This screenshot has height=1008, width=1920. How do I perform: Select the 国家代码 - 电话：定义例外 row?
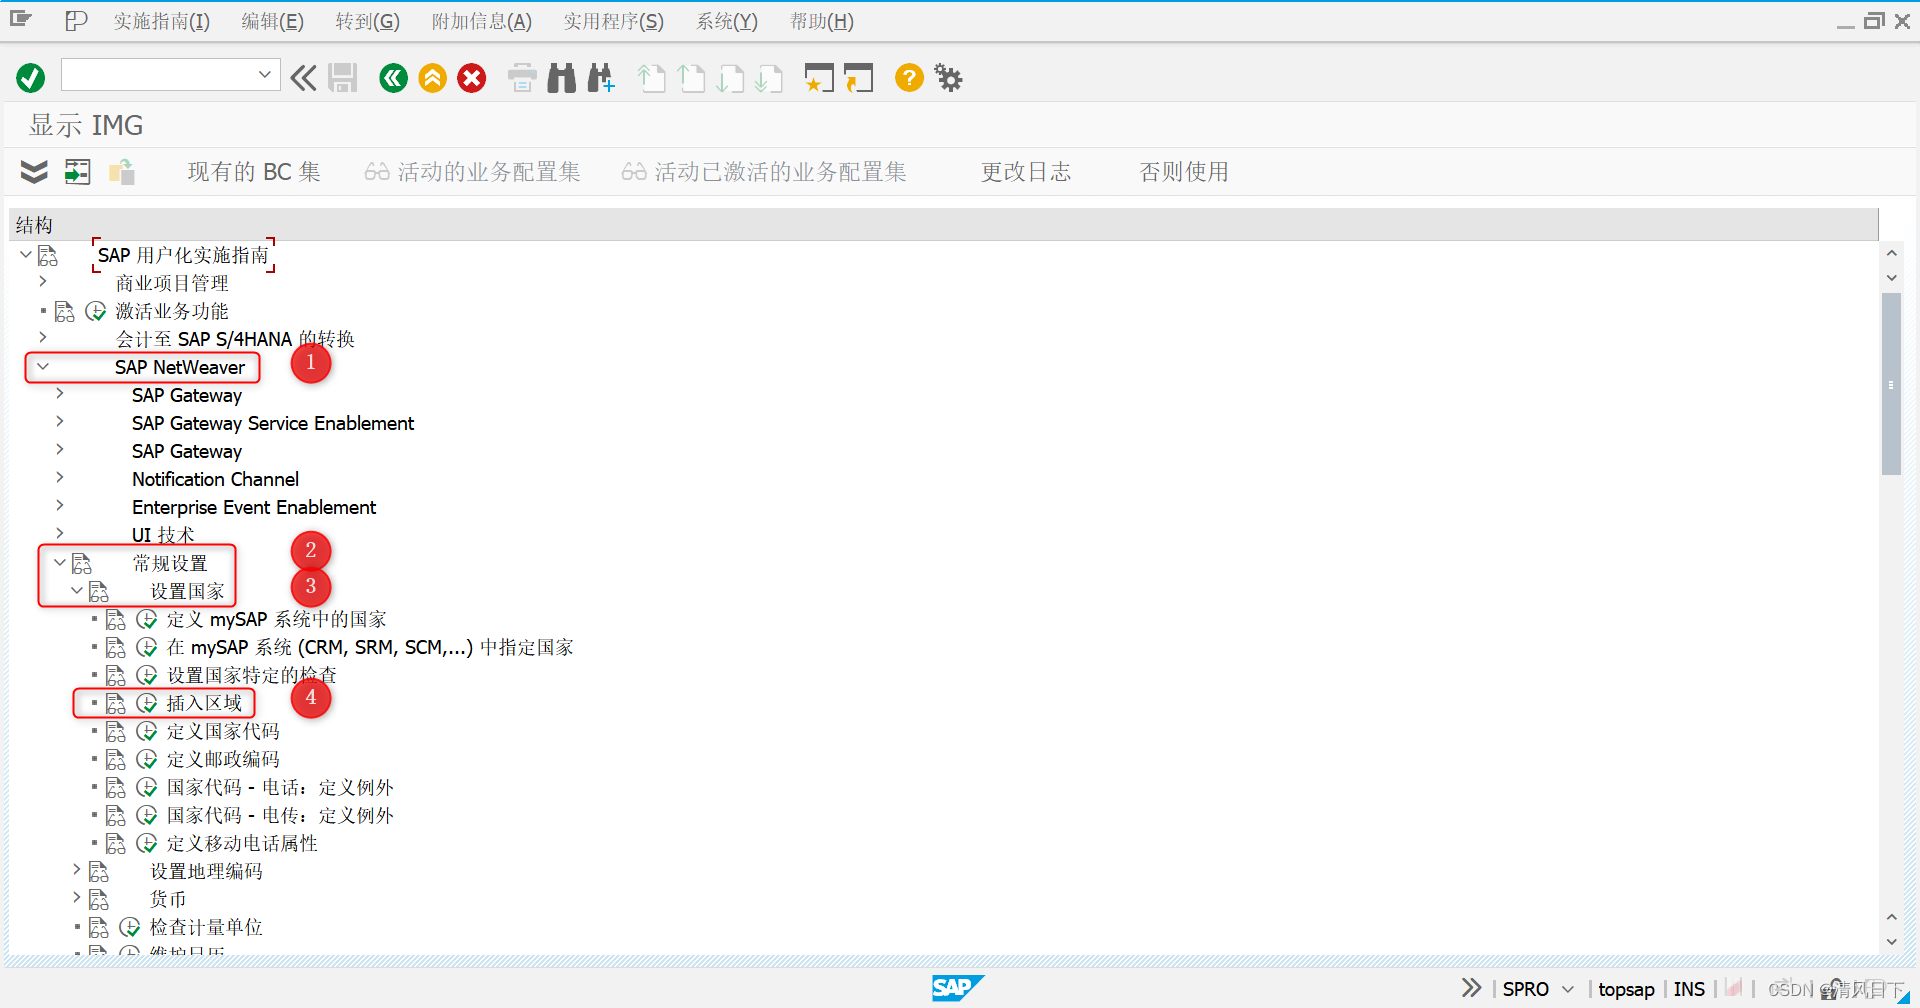[280, 787]
